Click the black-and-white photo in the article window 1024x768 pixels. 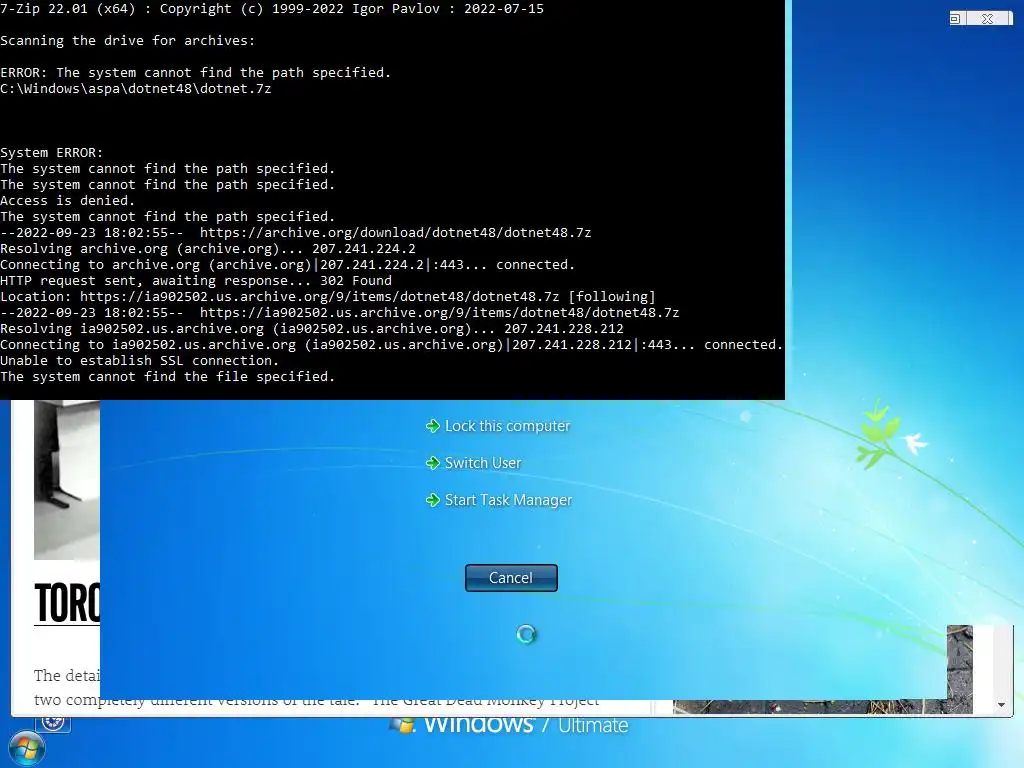(x=67, y=479)
